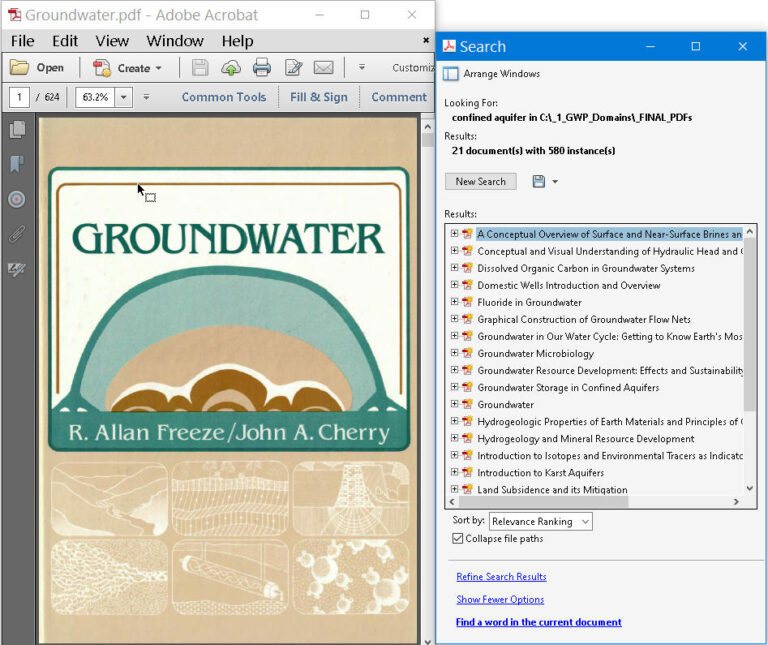Open the Window menu

(x=175, y=41)
